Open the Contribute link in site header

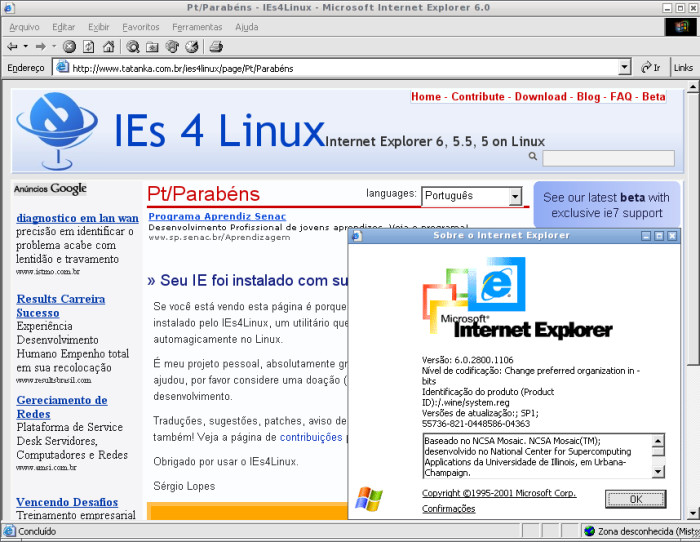[x=478, y=96]
